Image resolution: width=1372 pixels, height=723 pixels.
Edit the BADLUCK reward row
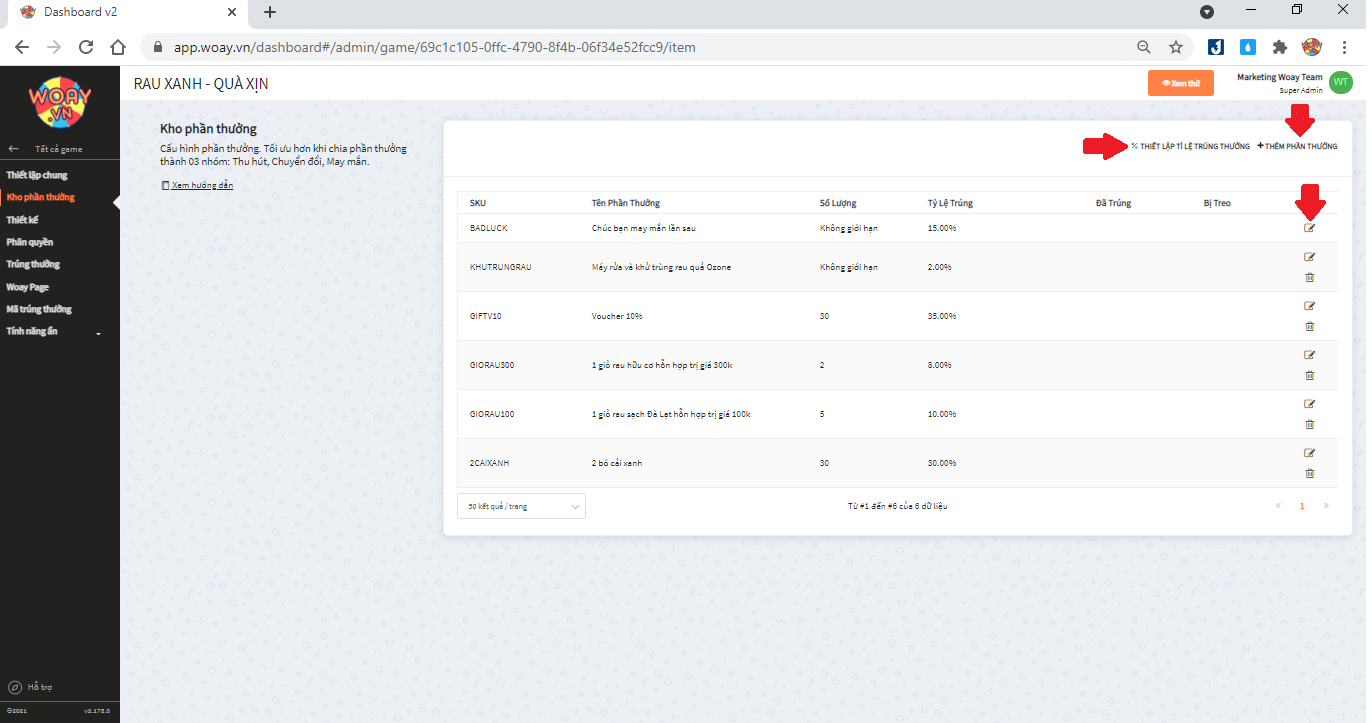[x=1309, y=228]
